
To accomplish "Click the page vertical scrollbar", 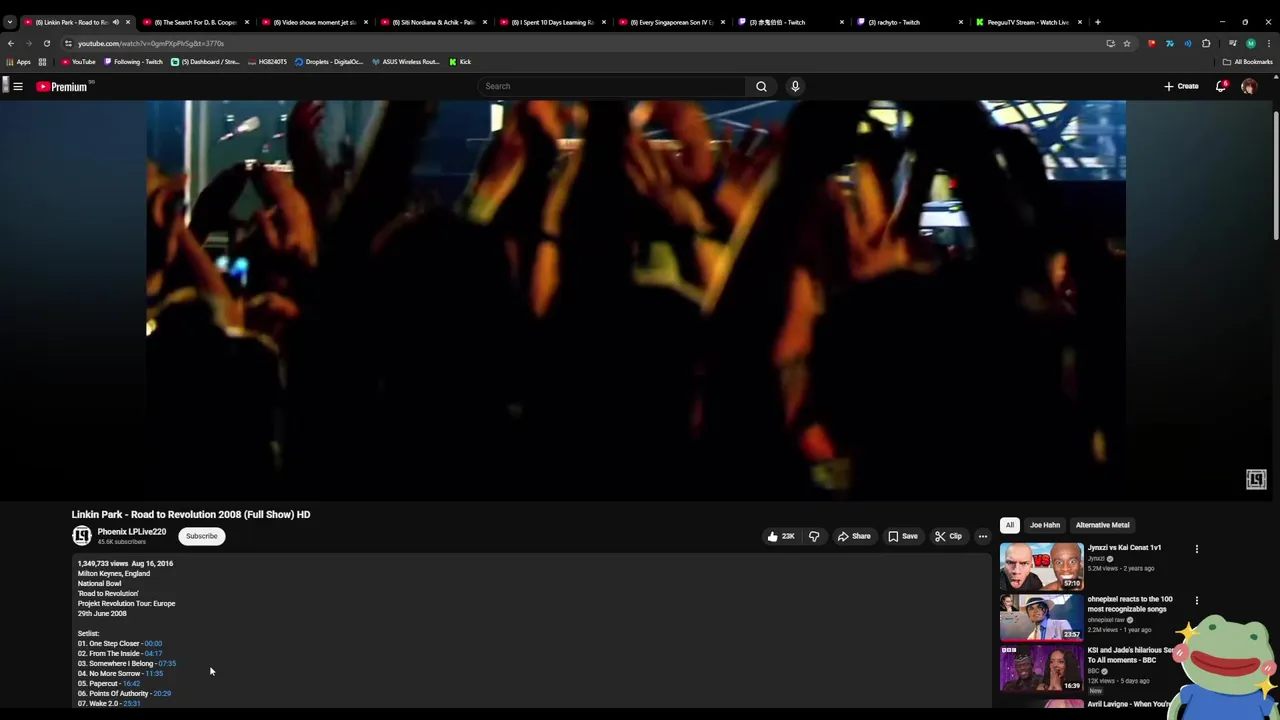I will (x=1276, y=175).
